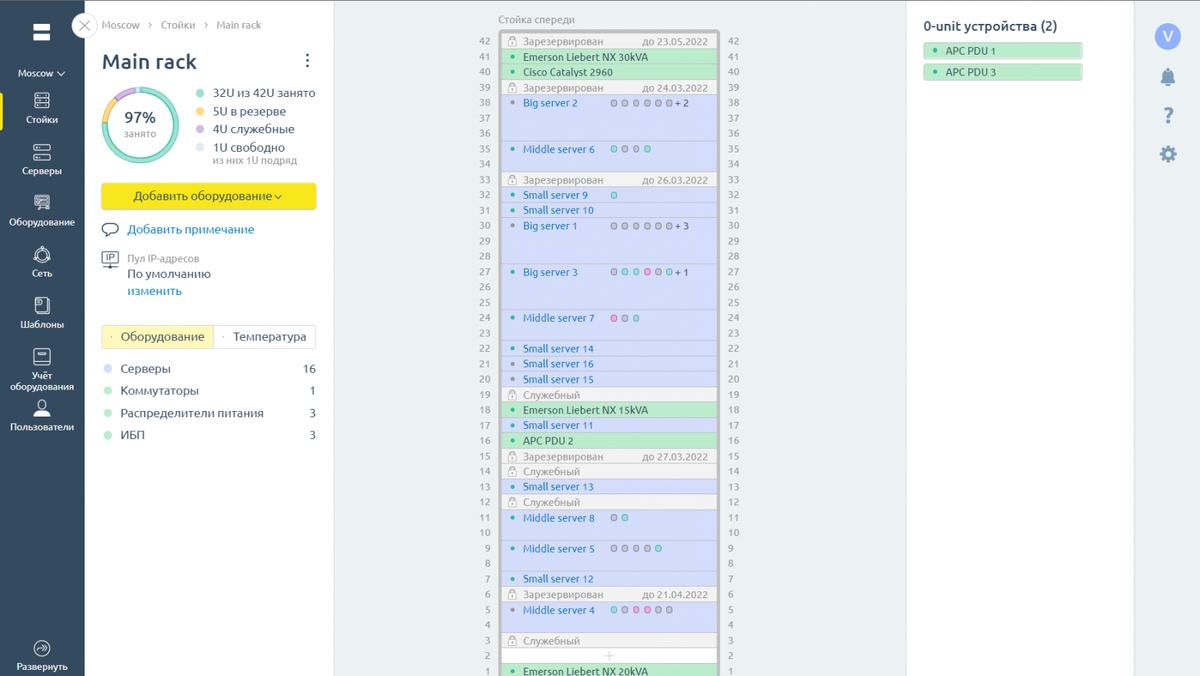Image resolution: width=1200 pixels, height=676 pixels.
Task: Open the Пользователи sidebar section
Action: point(41,418)
